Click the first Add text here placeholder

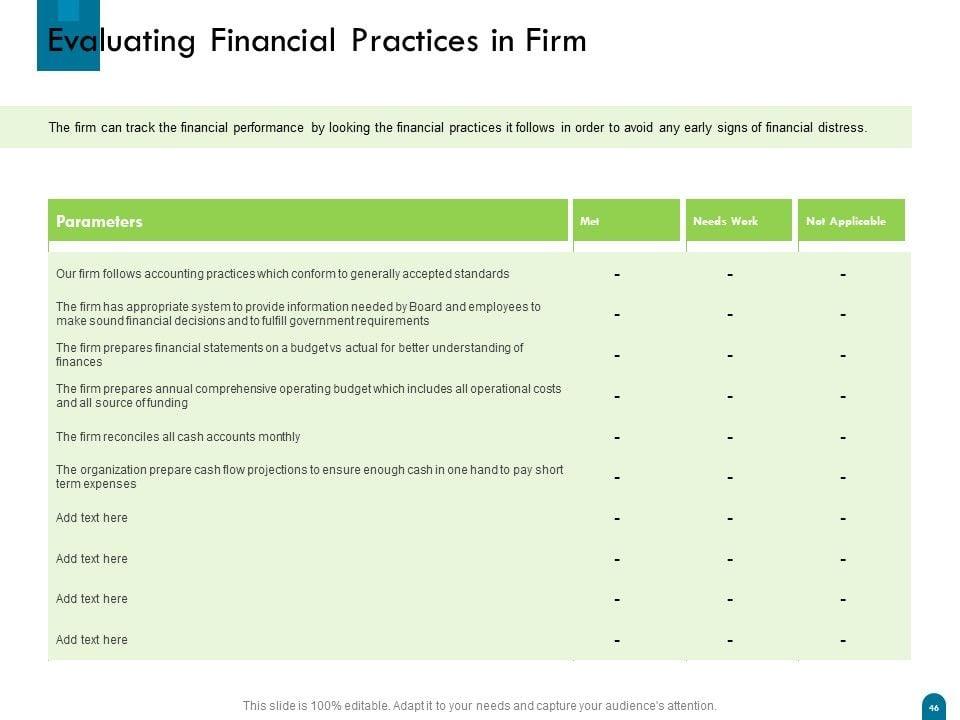tap(92, 518)
